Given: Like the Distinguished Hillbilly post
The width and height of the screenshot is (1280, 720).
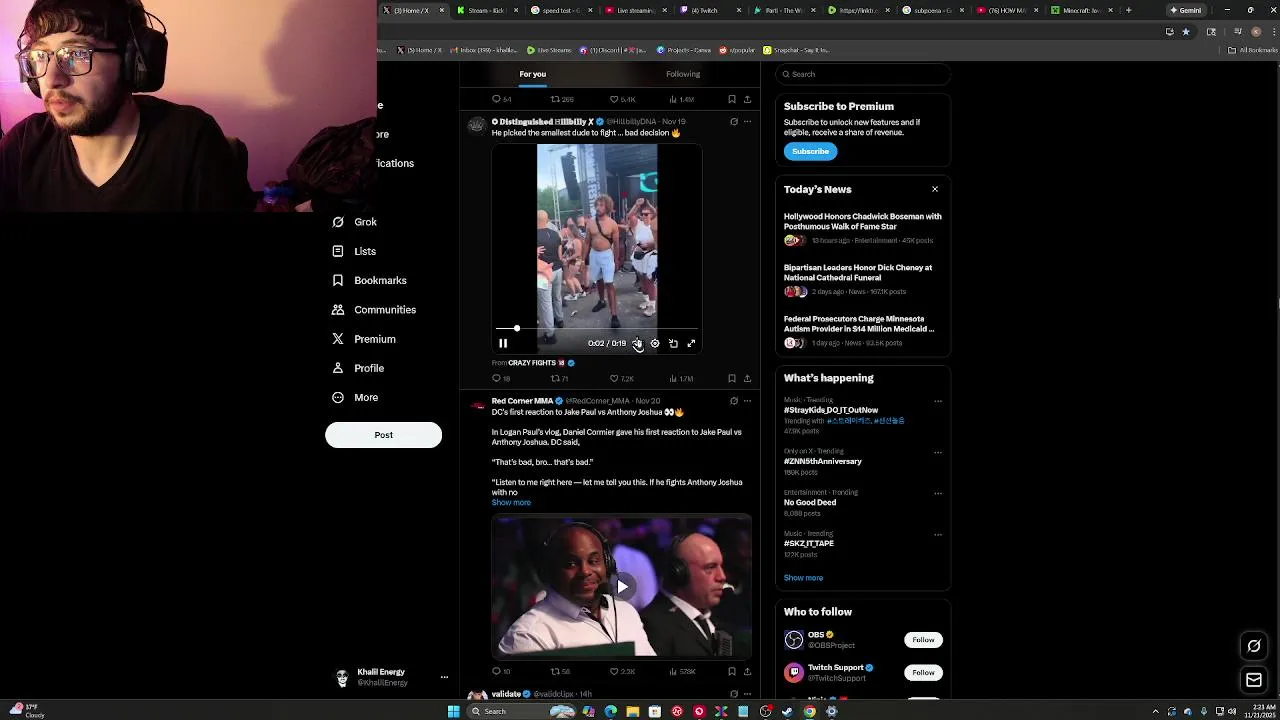Looking at the screenshot, I should coord(623,379).
